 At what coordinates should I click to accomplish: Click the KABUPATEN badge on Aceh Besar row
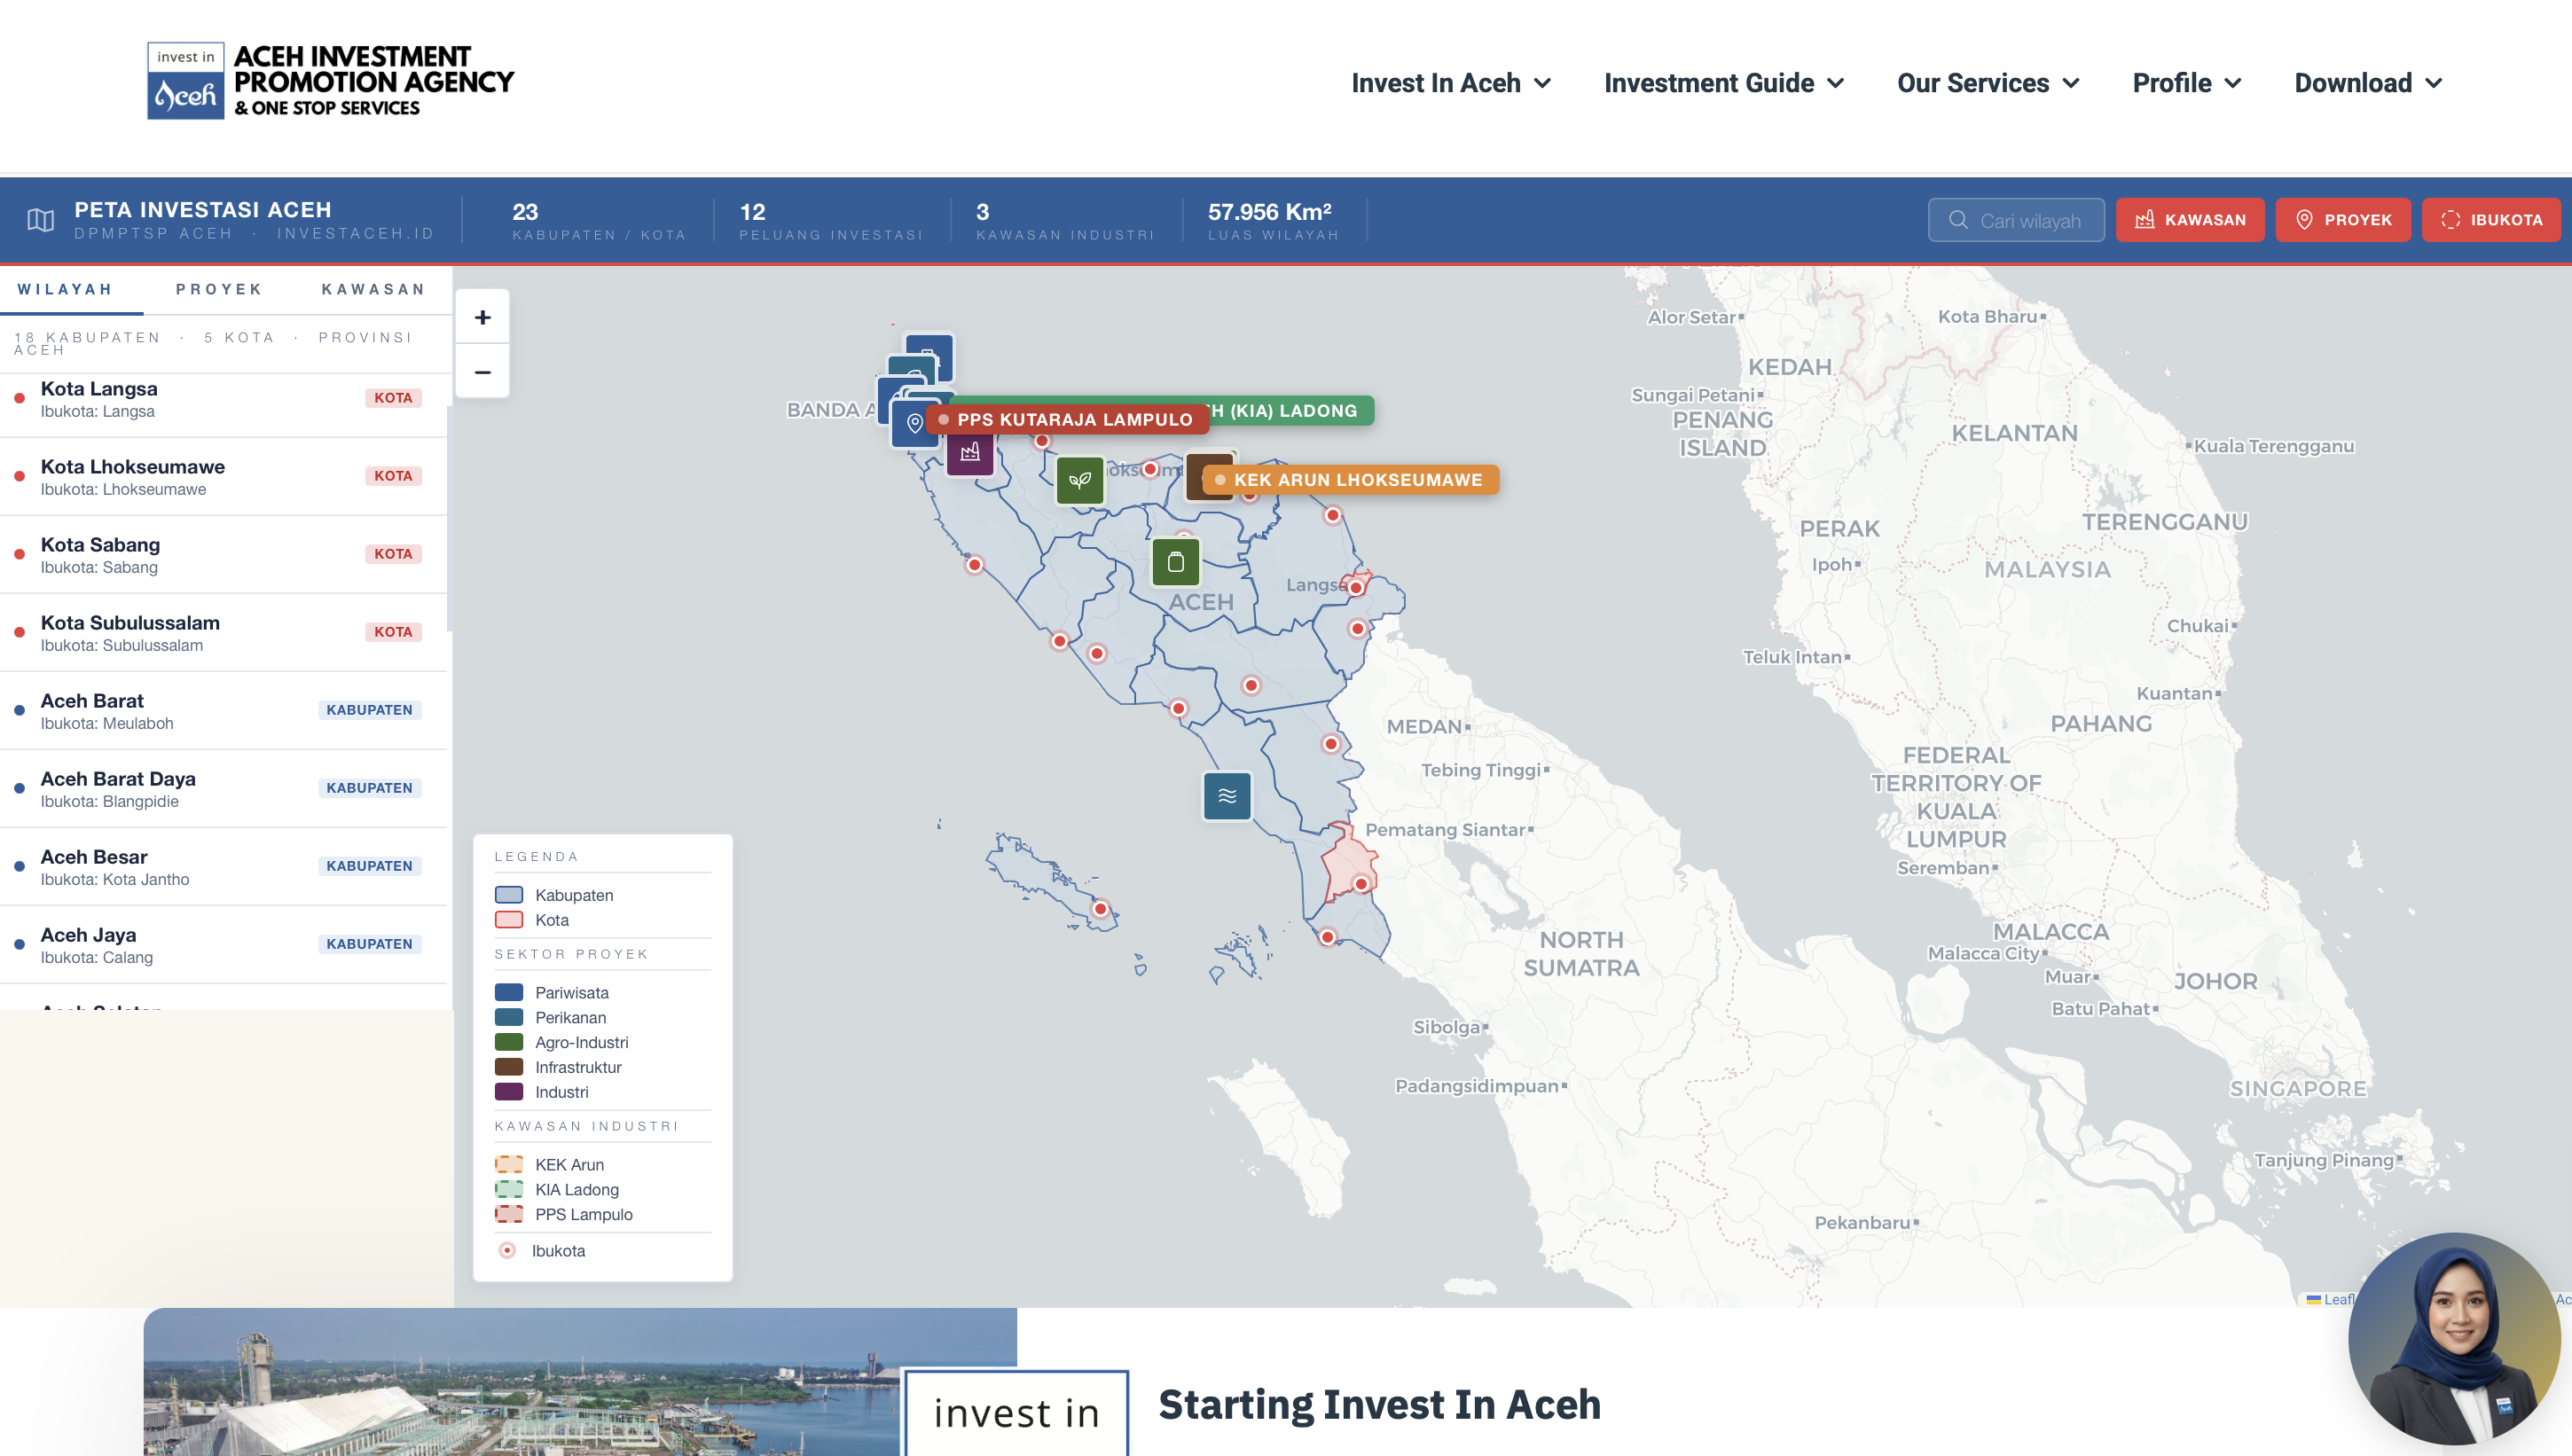click(x=369, y=866)
